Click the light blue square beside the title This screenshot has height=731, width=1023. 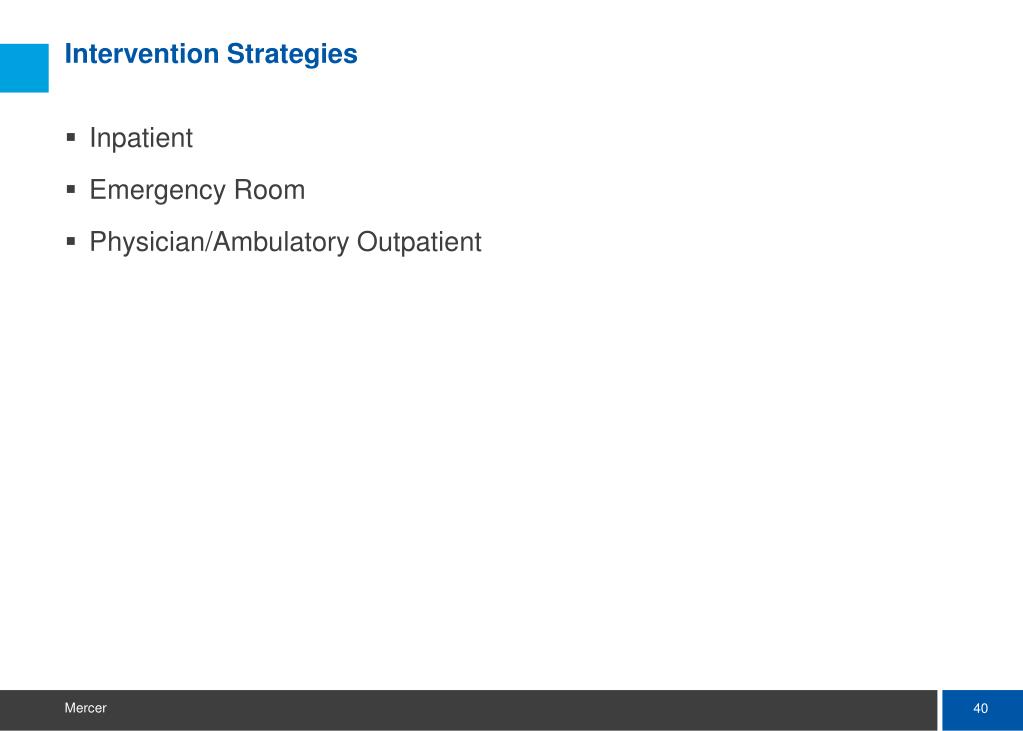coord(24,68)
